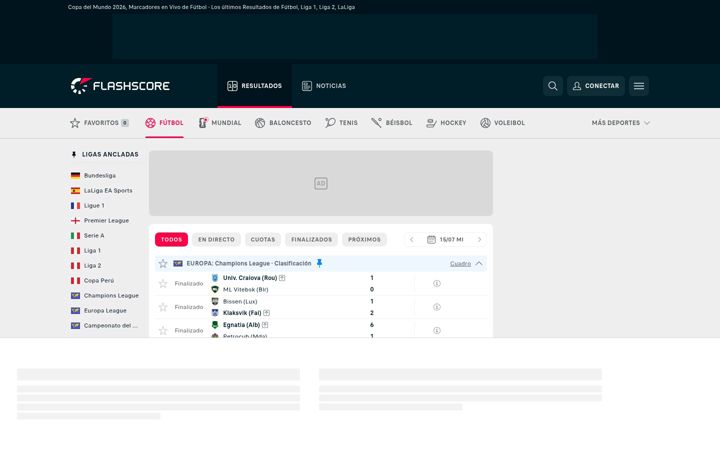Open Europa League in sidebar
Viewport: 720px width, 450px height.
[99, 311]
